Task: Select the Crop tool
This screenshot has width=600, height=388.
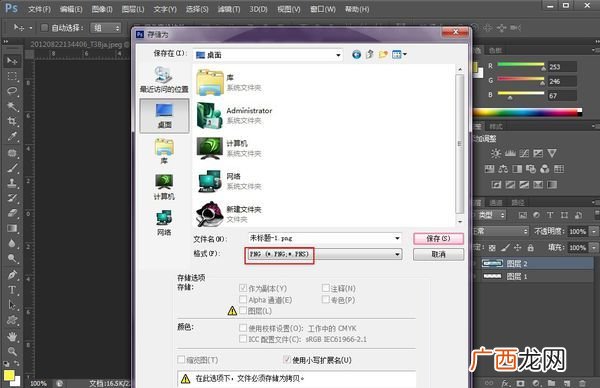Action: click(12, 121)
